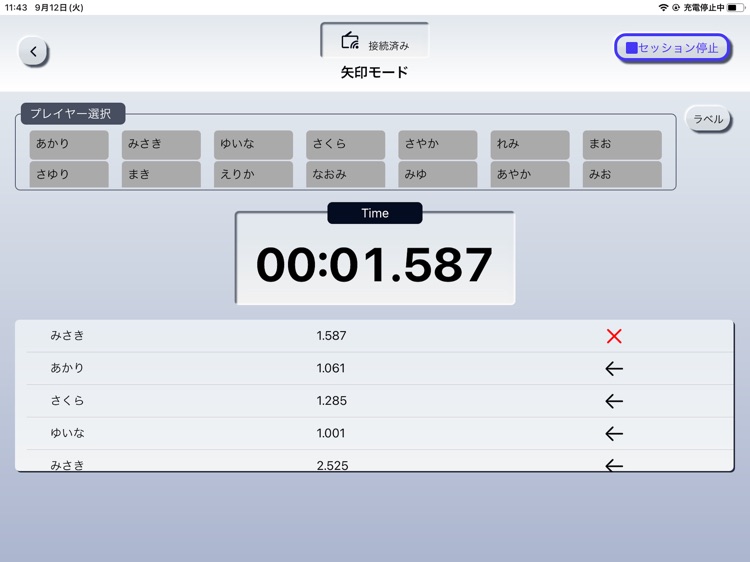Choose player なおみ
This screenshot has height=562, width=750.
click(345, 174)
